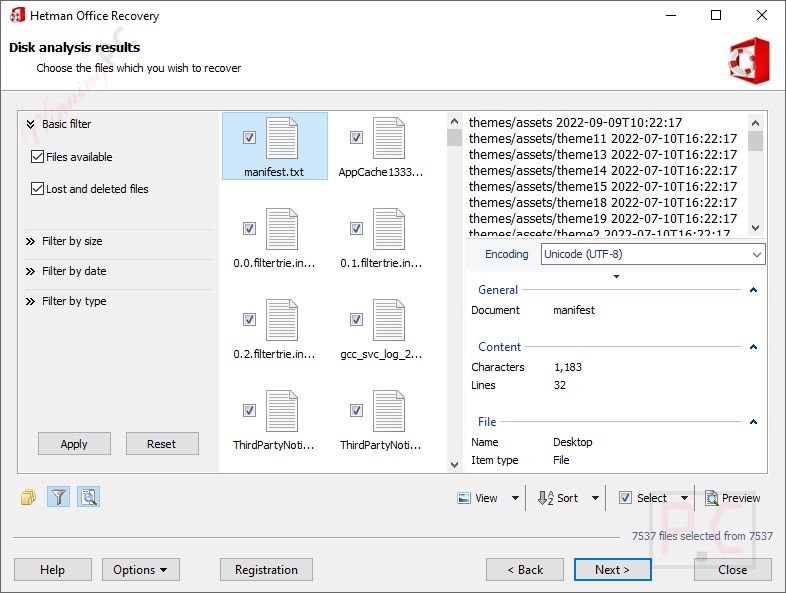
Task: Uncheck the second ThirdPartyNoti file checkbox
Action: pos(356,411)
